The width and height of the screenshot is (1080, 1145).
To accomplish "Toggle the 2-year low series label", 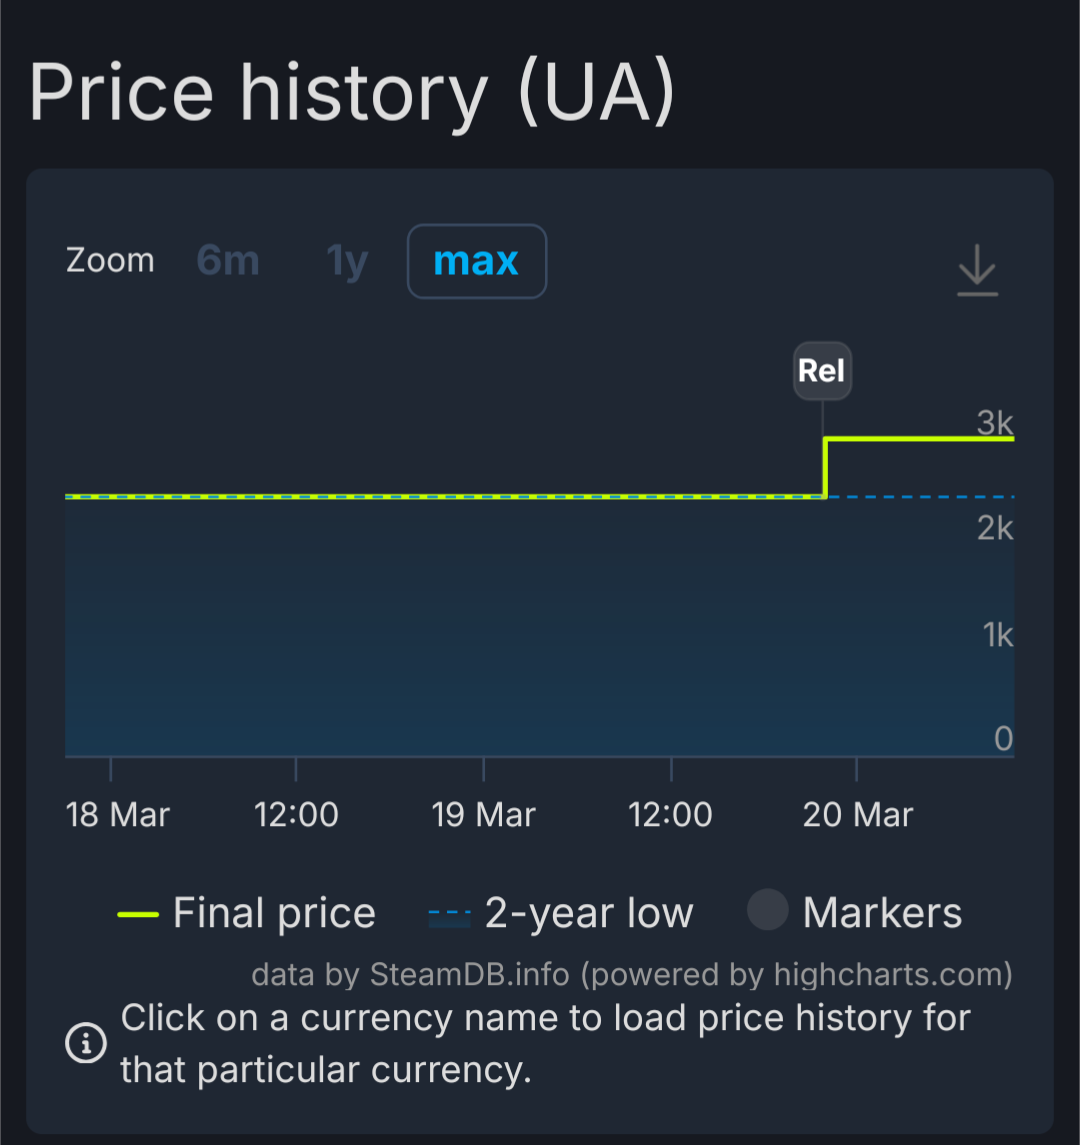I will (588, 914).
